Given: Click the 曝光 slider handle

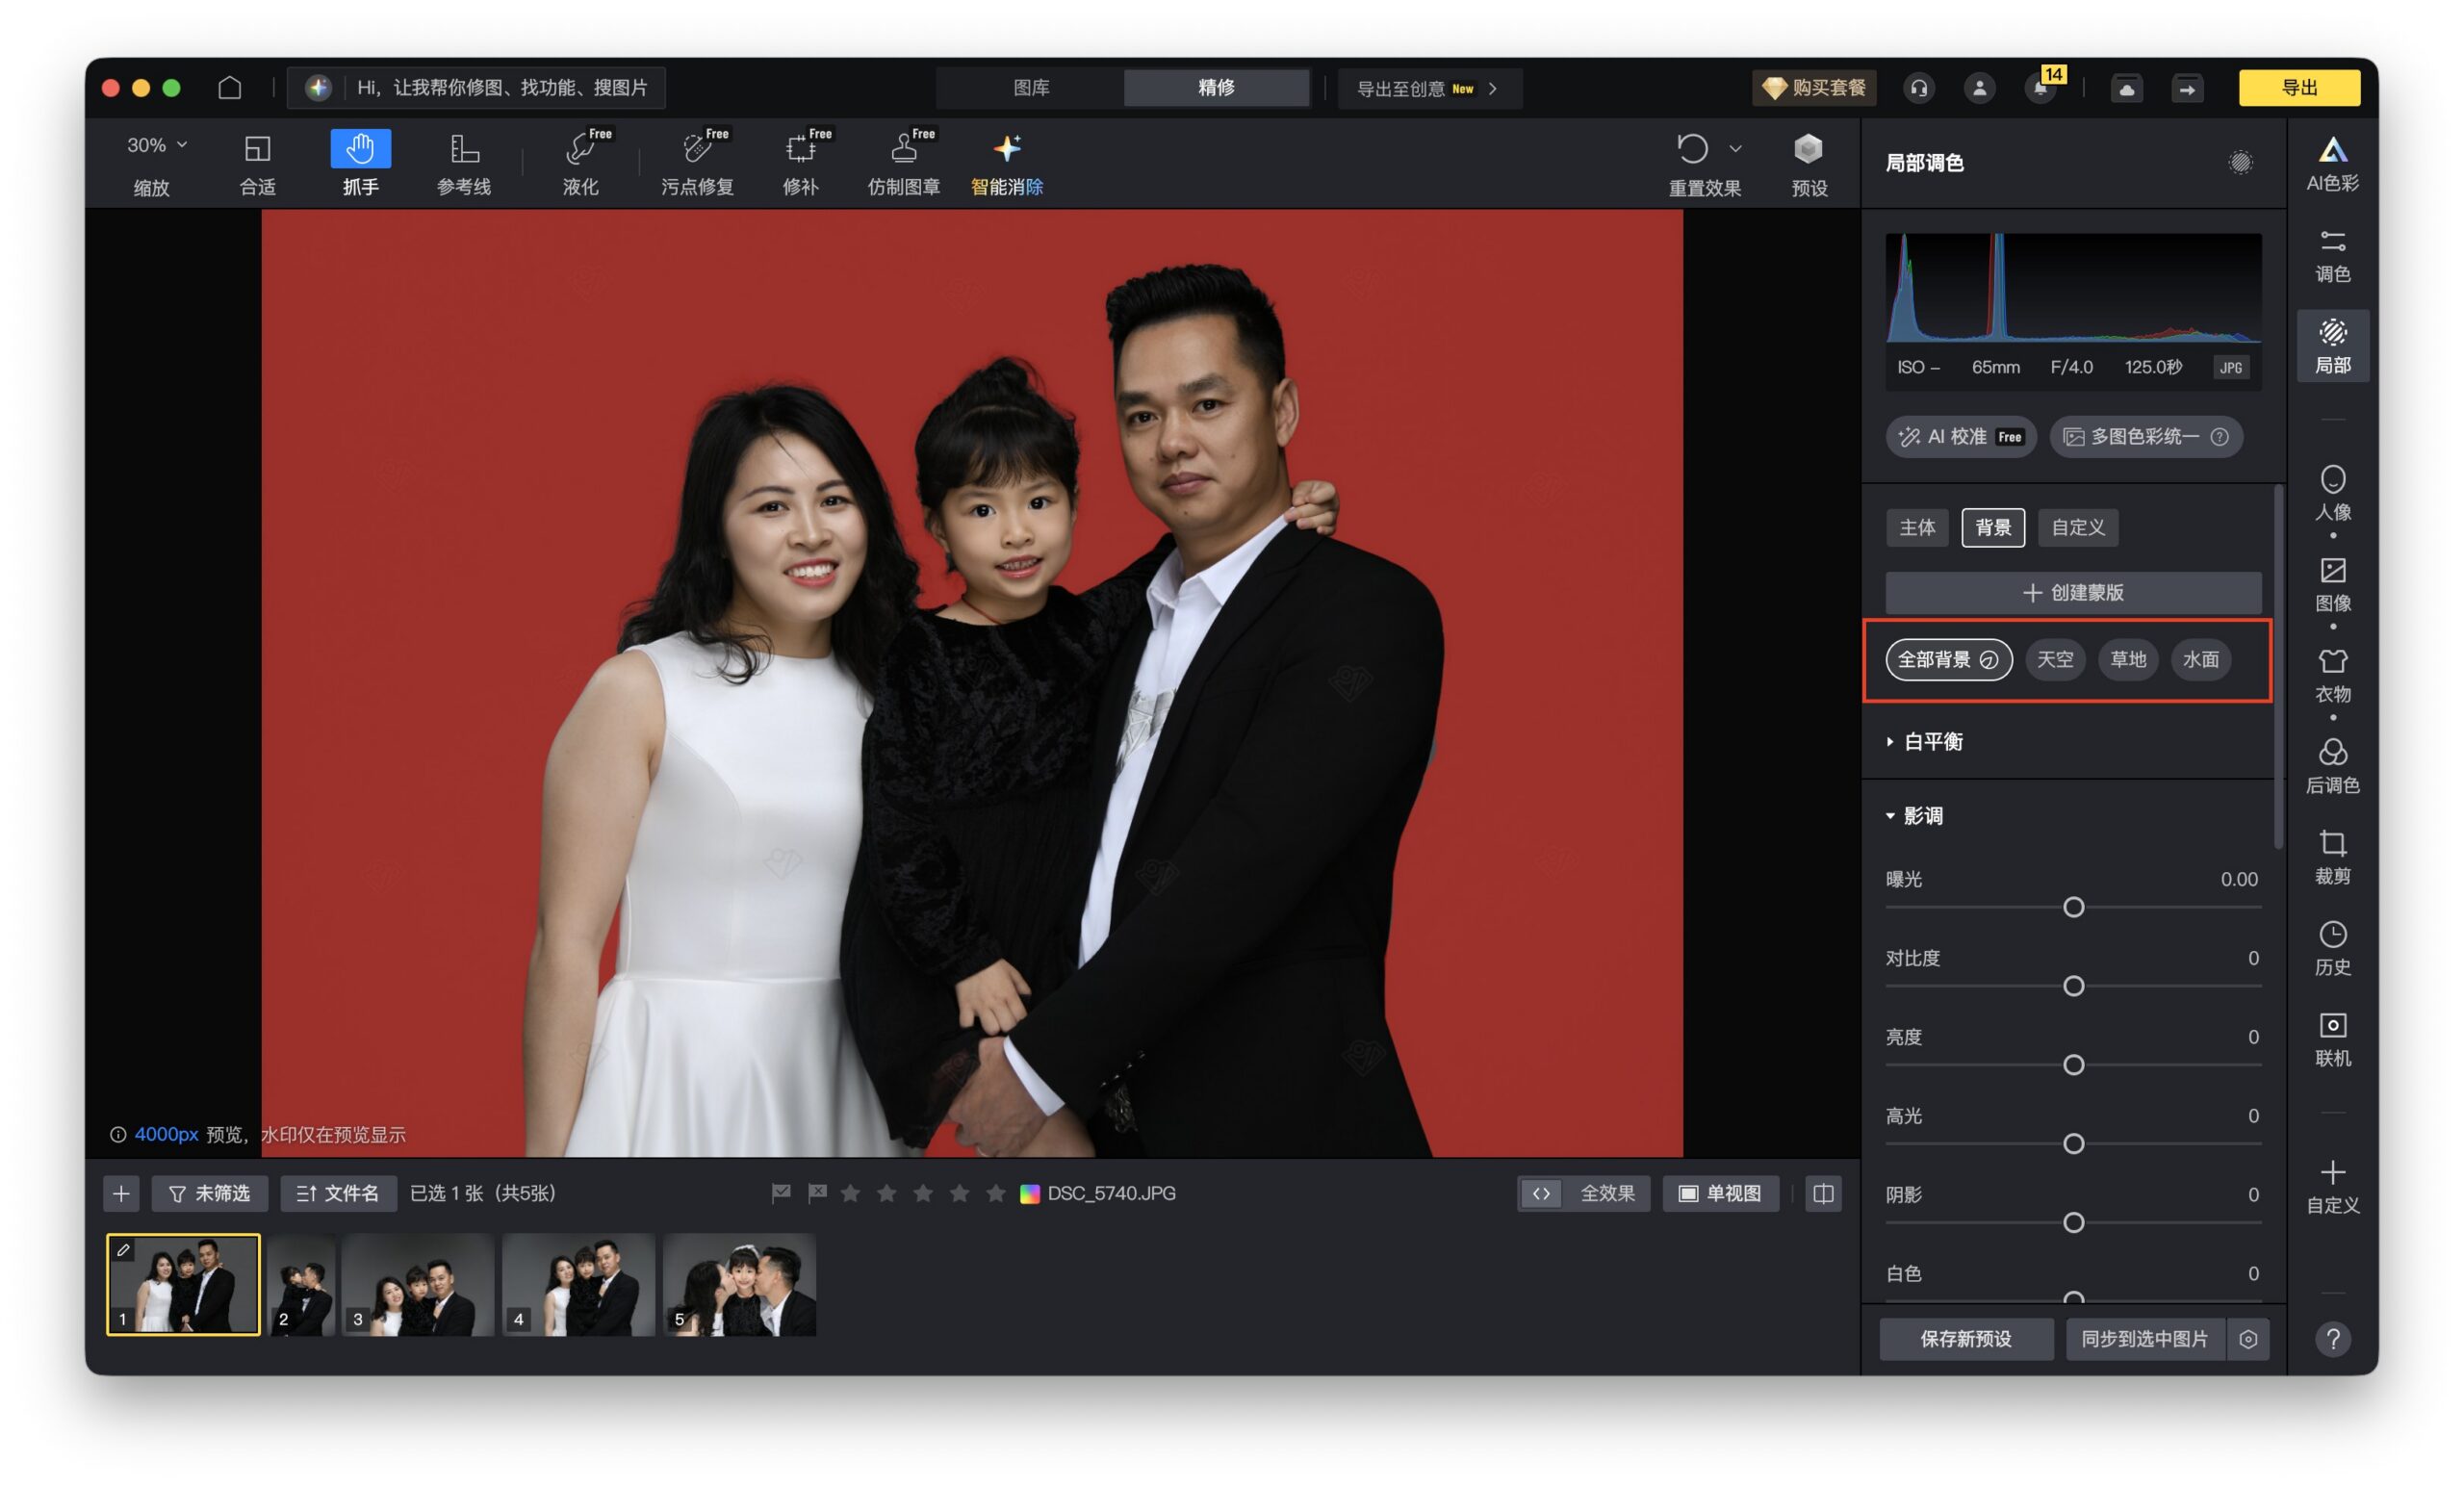Looking at the screenshot, I should coord(2073,907).
